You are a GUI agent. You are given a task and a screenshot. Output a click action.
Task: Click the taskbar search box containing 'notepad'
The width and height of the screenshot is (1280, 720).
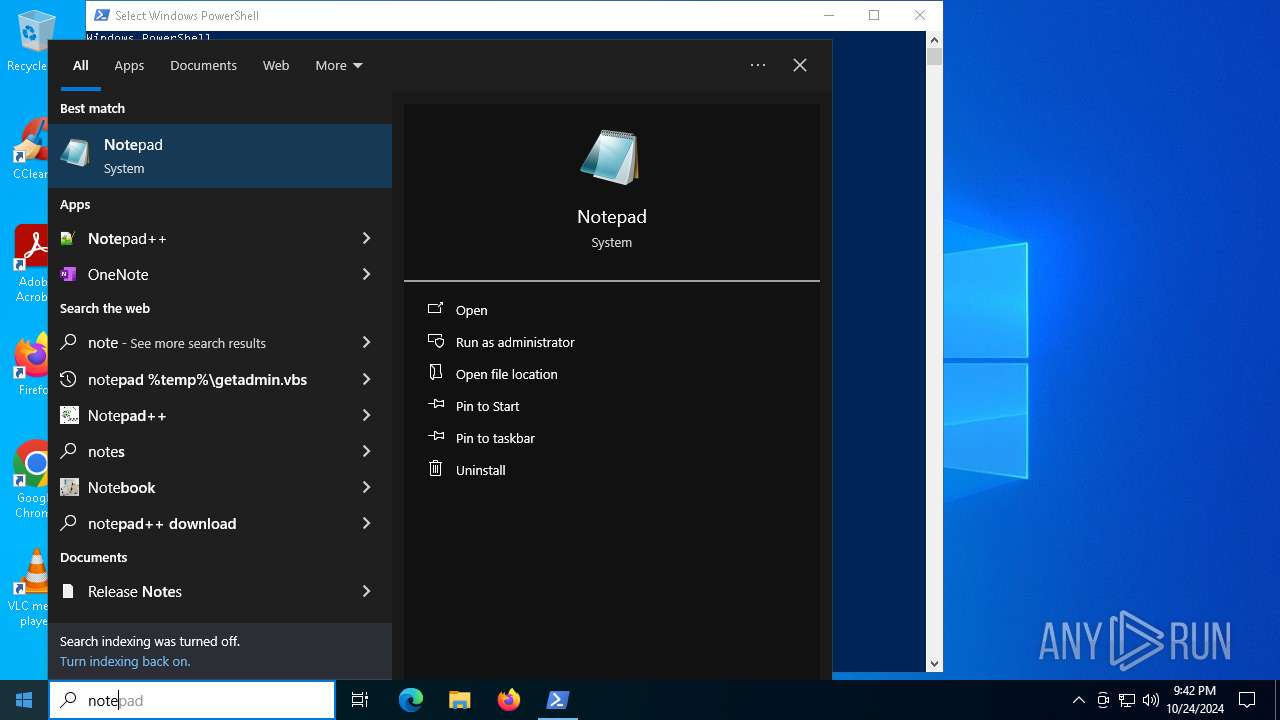point(192,700)
